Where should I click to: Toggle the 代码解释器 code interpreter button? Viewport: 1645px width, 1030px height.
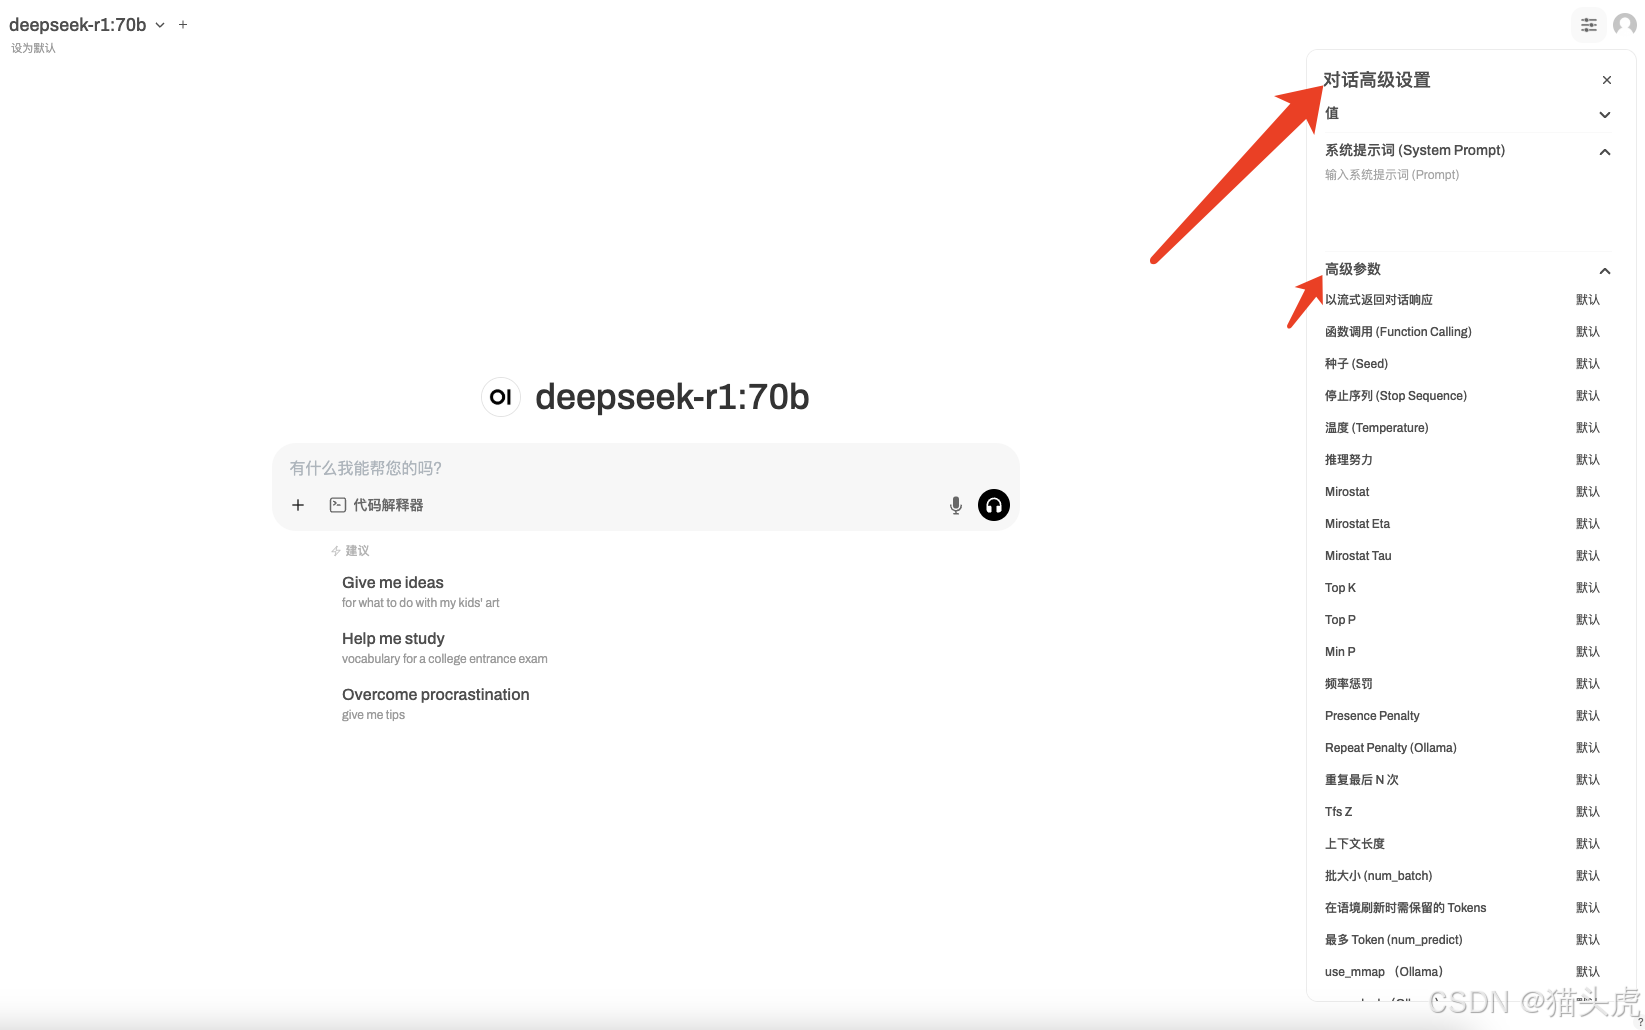coord(377,506)
